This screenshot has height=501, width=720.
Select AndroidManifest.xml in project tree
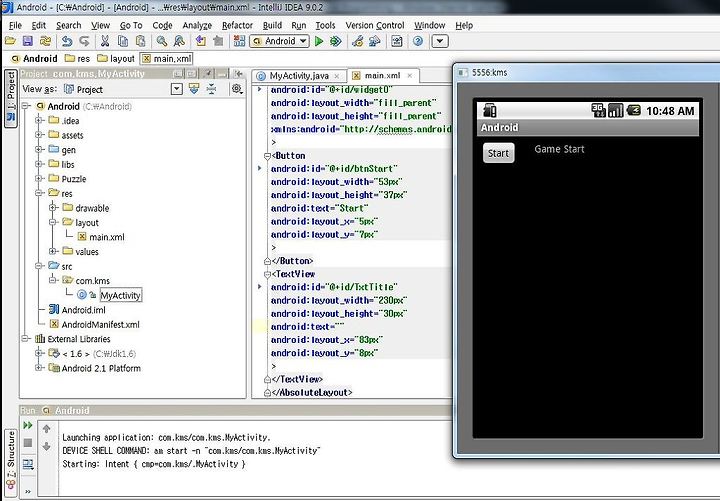tap(95, 324)
